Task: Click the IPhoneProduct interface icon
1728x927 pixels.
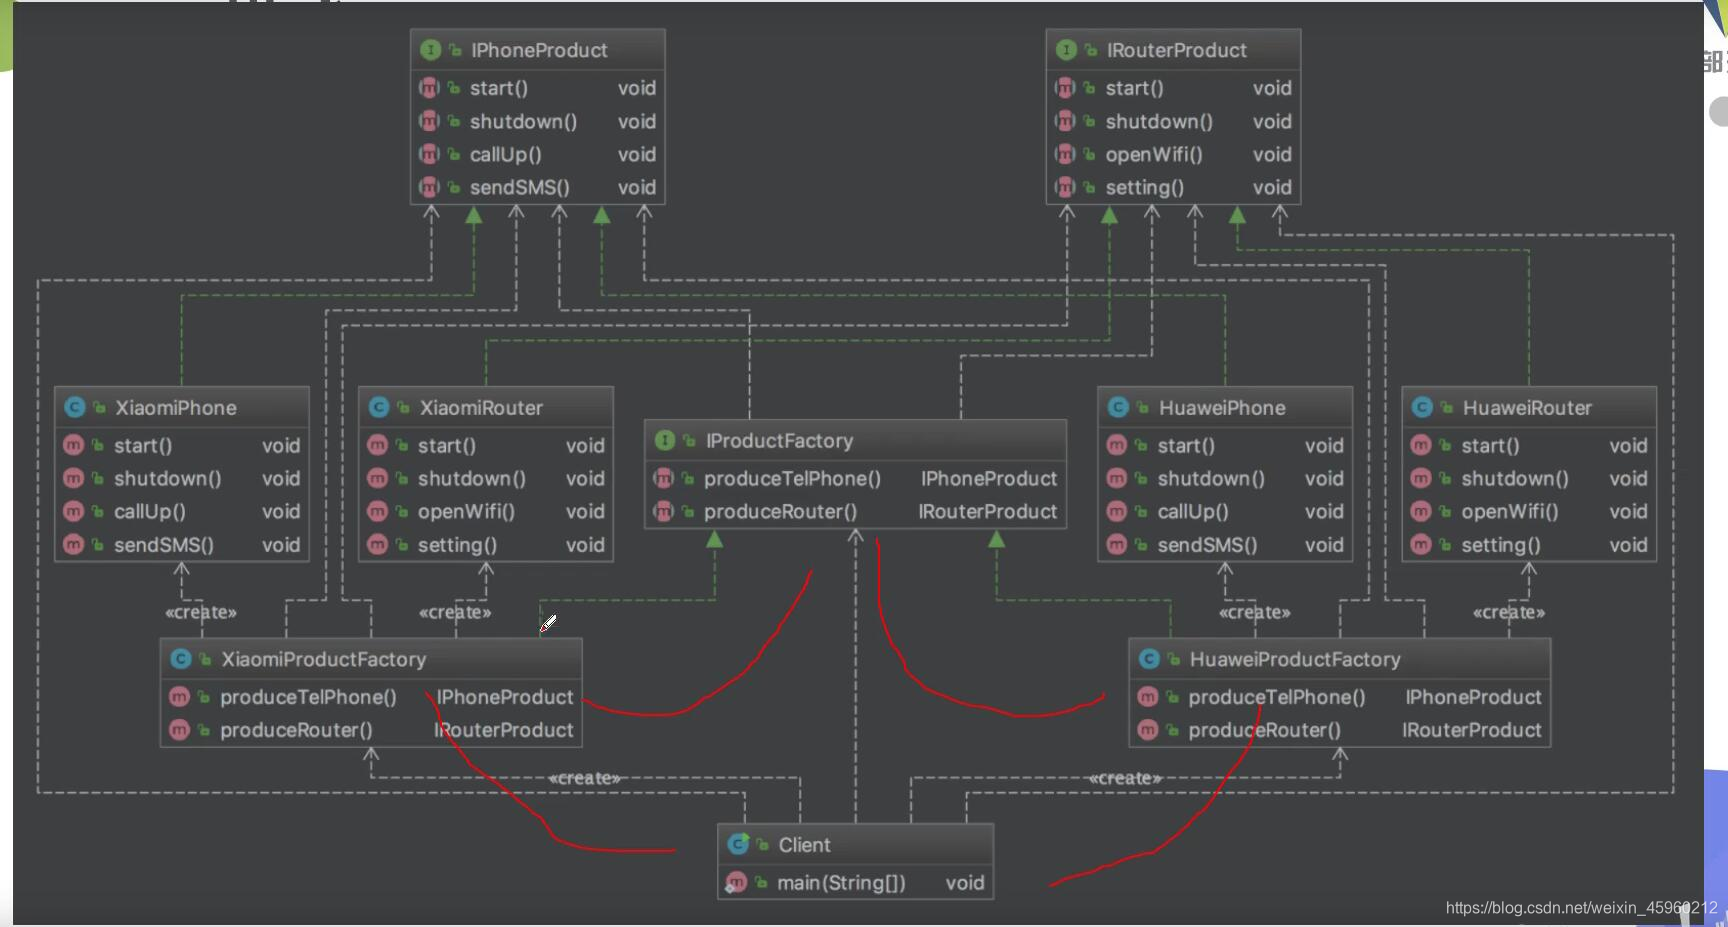Action: coord(431,50)
